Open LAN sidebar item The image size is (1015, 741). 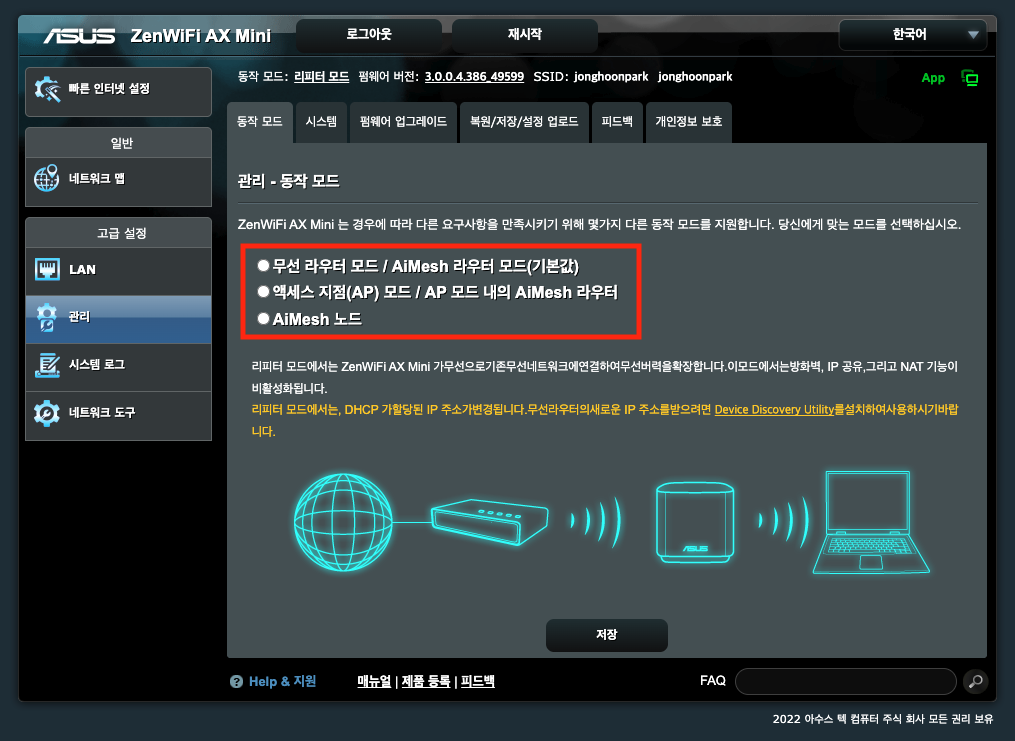pyautogui.click(x=118, y=271)
